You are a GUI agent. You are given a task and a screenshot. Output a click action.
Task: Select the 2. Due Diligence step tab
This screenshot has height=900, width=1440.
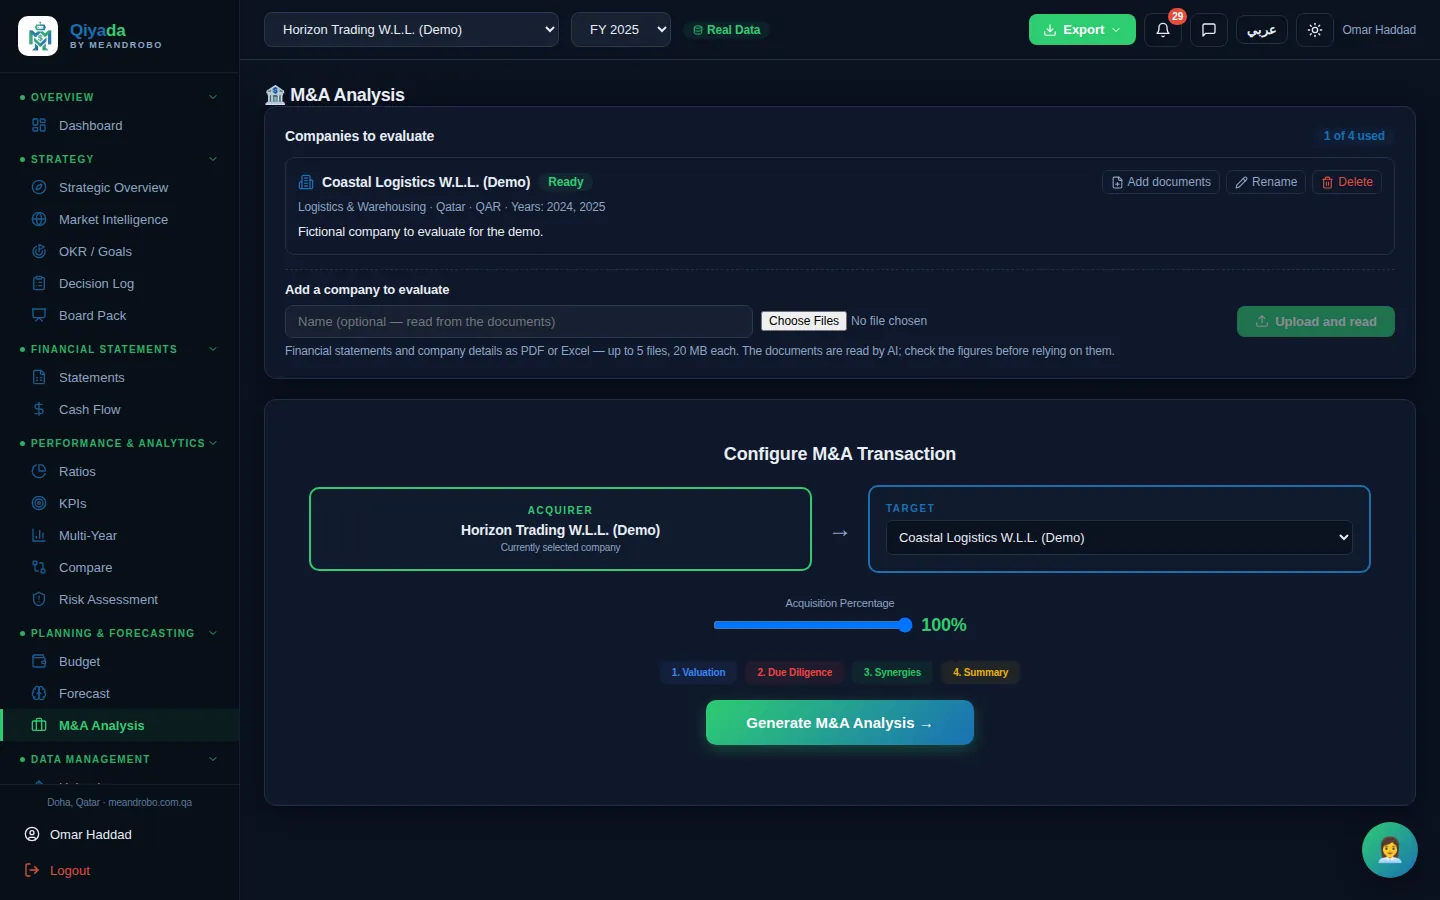pos(795,672)
